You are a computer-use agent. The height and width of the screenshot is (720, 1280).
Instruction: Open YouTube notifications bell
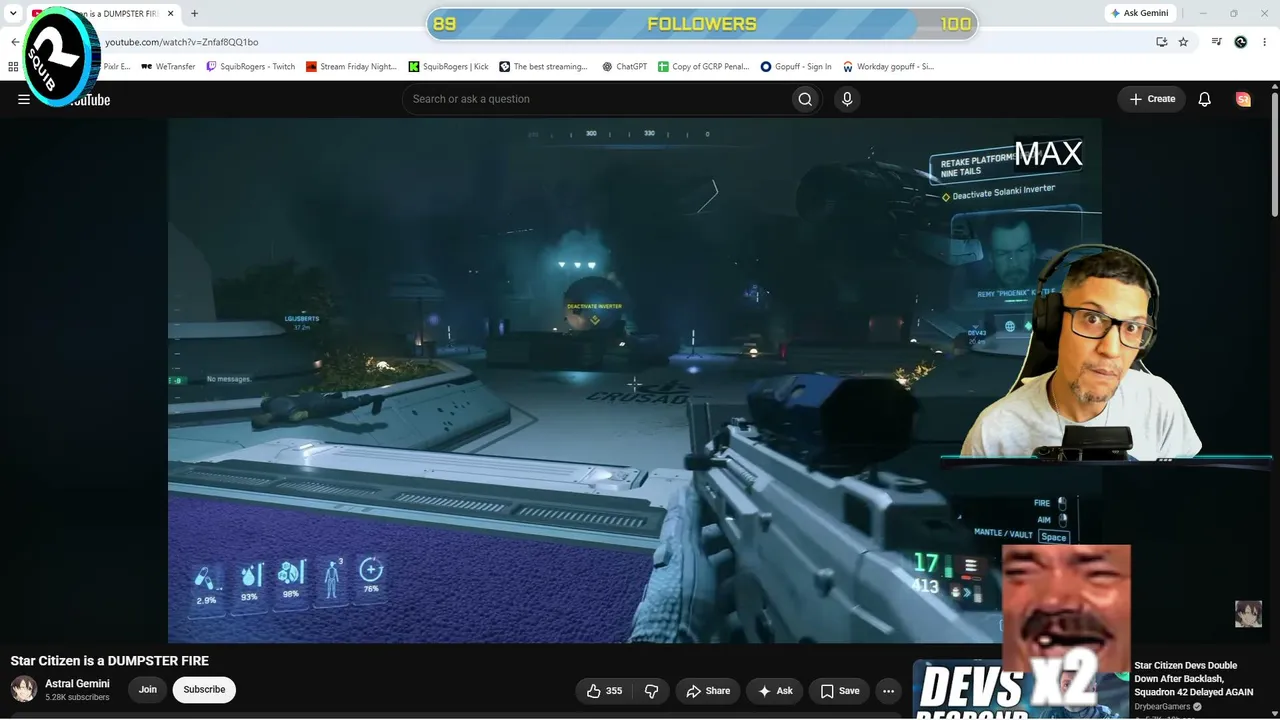1205,99
